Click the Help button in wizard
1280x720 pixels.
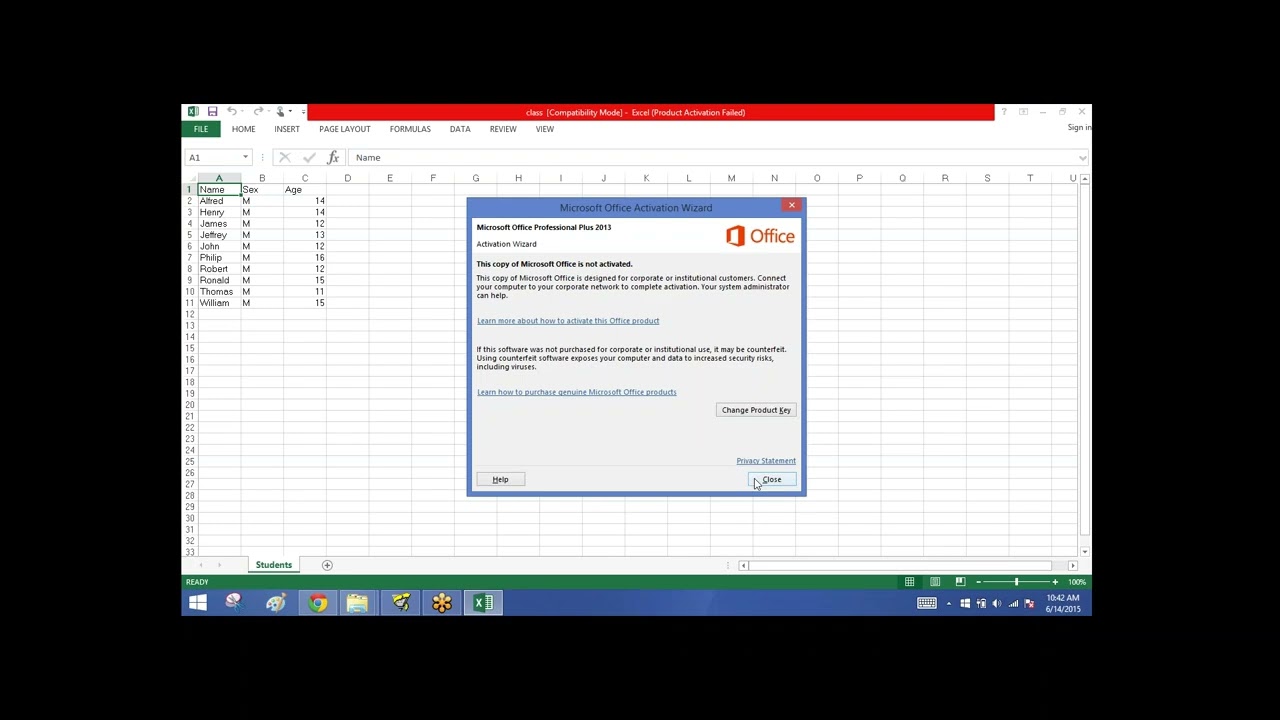500,480
